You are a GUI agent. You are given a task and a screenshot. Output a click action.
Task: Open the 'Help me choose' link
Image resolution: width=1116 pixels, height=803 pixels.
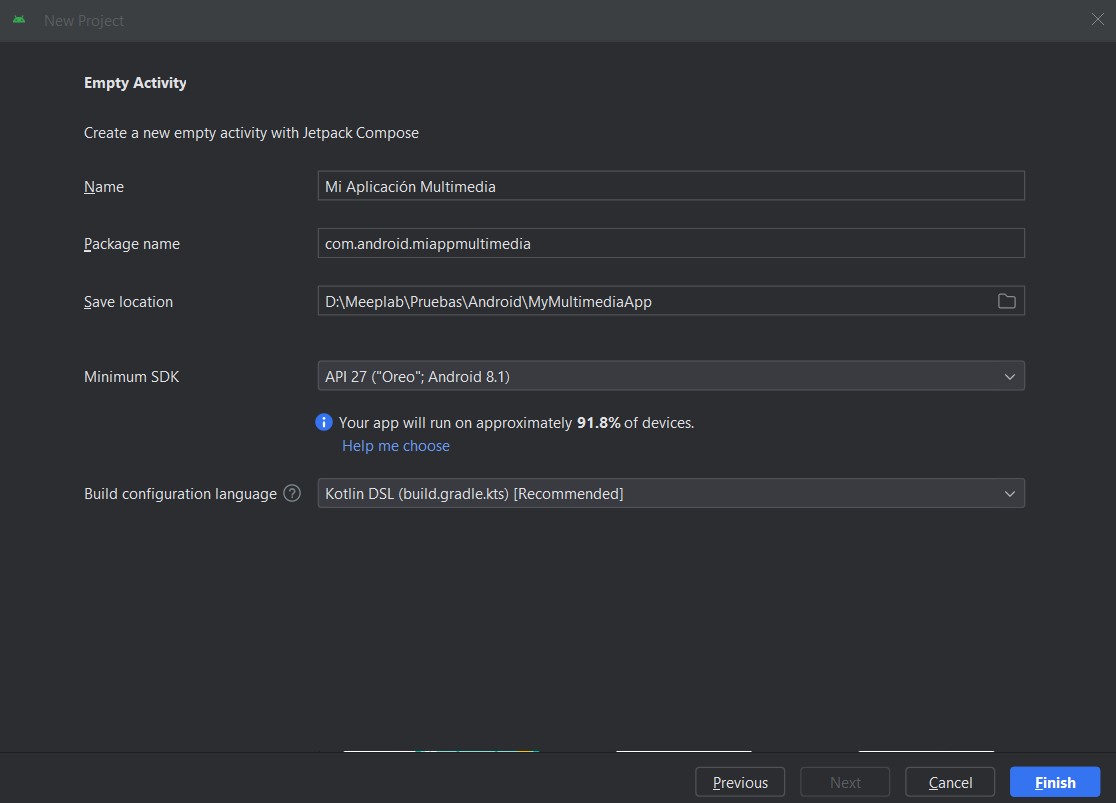[x=395, y=446]
